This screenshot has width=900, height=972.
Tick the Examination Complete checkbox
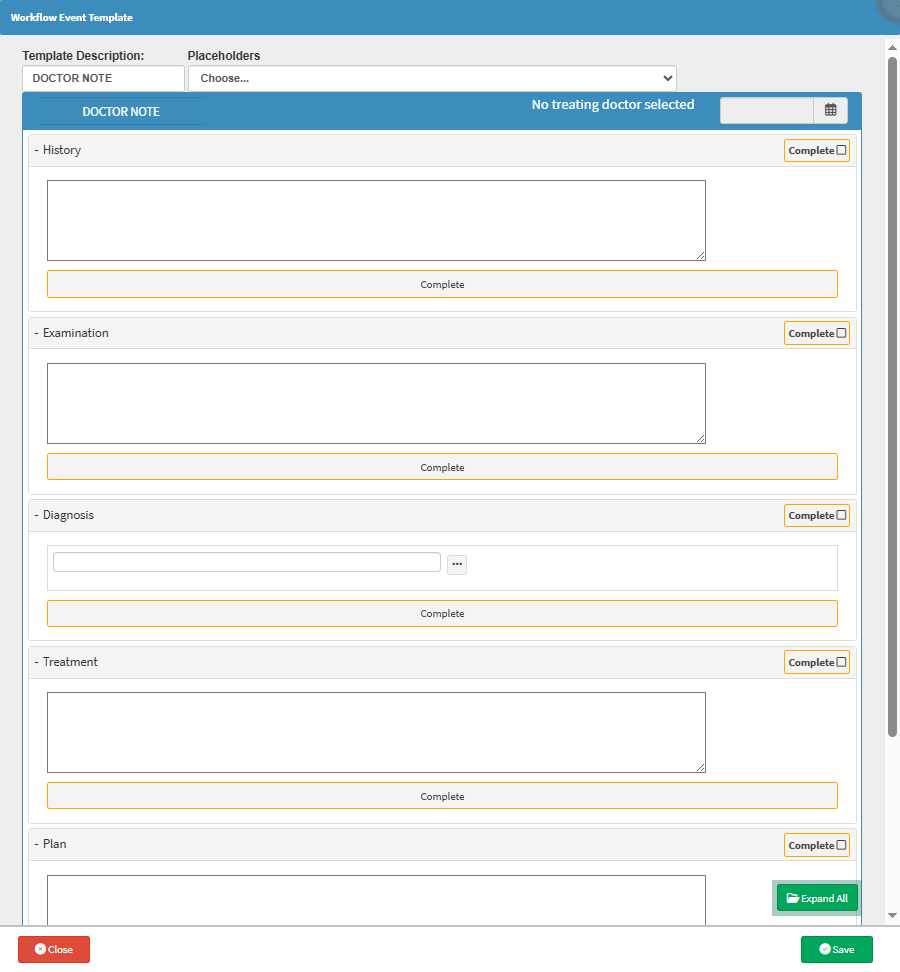(x=841, y=333)
